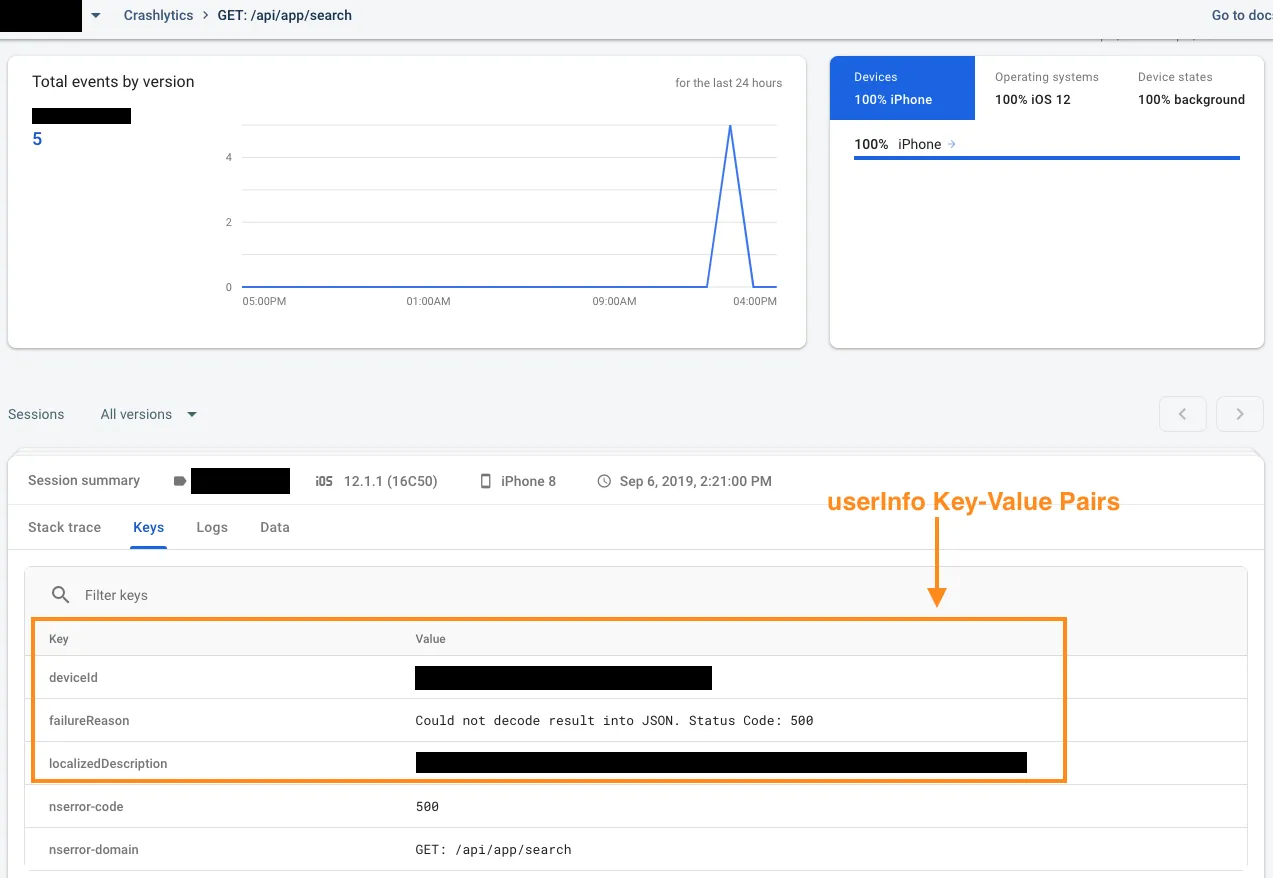Switch to the Data tab

[275, 527]
